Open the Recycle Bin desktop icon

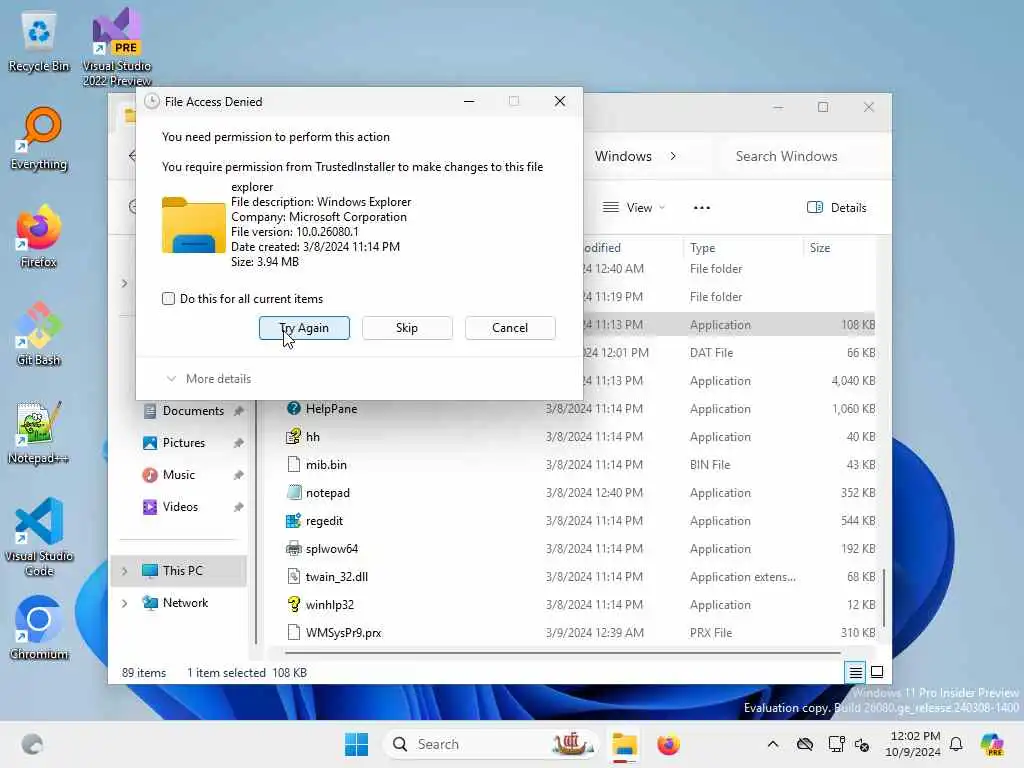pyautogui.click(x=39, y=41)
